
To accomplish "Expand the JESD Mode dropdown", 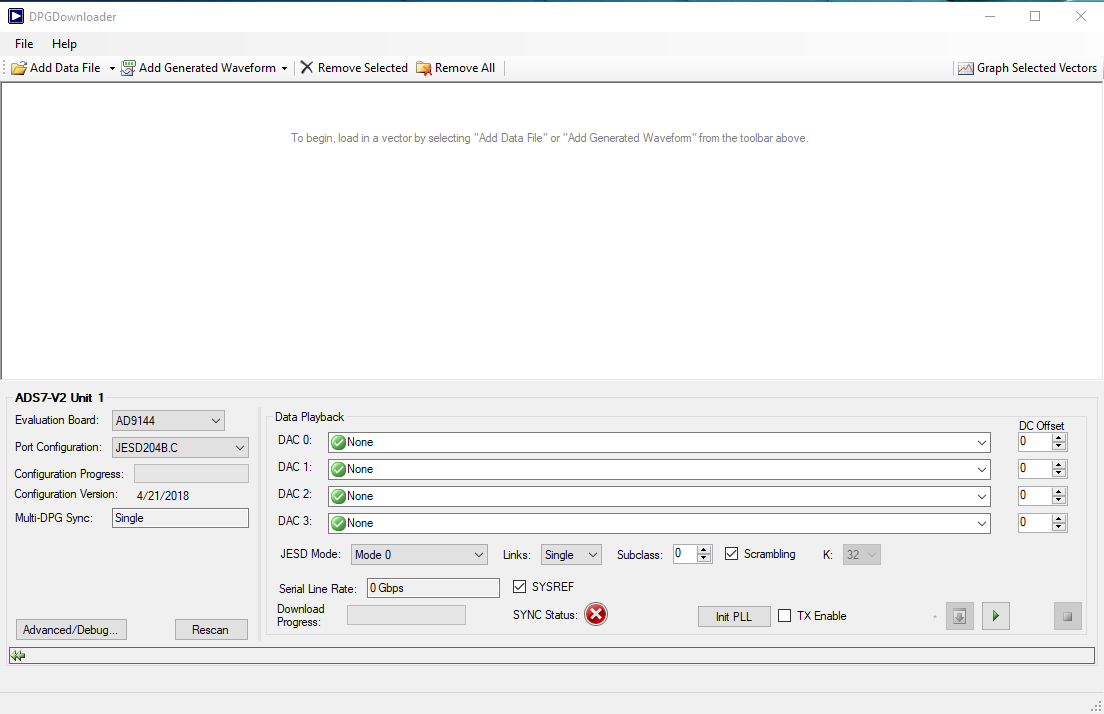I will tap(419, 555).
